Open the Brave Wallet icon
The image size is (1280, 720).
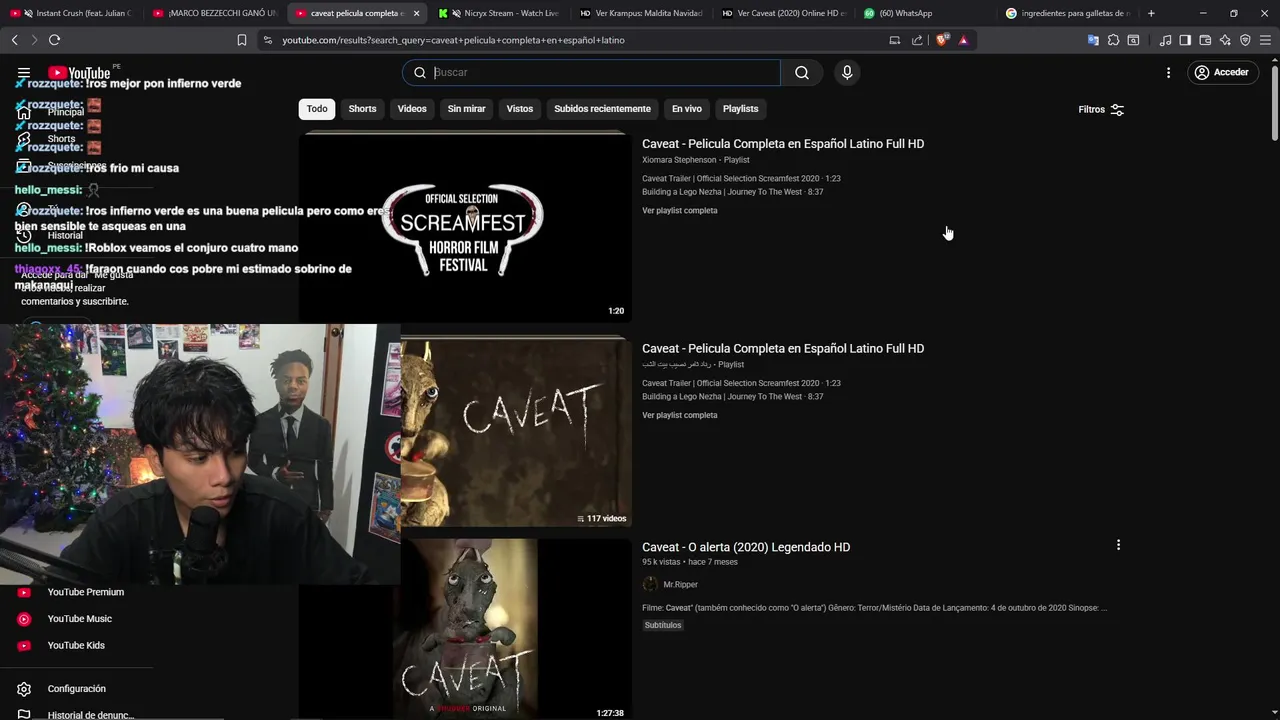click(x=1205, y=40)
